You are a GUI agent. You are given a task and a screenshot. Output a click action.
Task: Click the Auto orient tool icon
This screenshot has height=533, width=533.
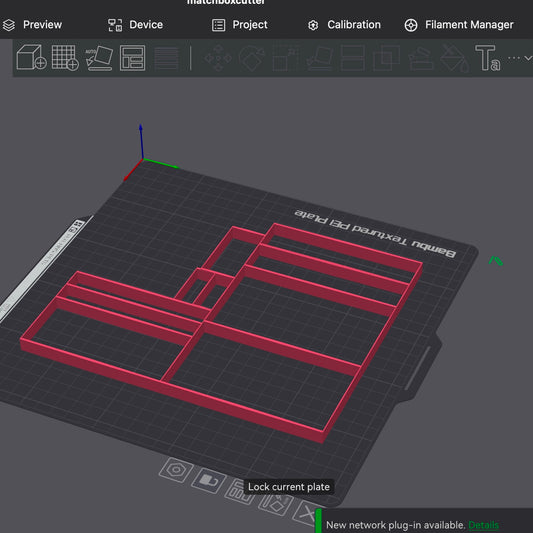tap(99, 58)
